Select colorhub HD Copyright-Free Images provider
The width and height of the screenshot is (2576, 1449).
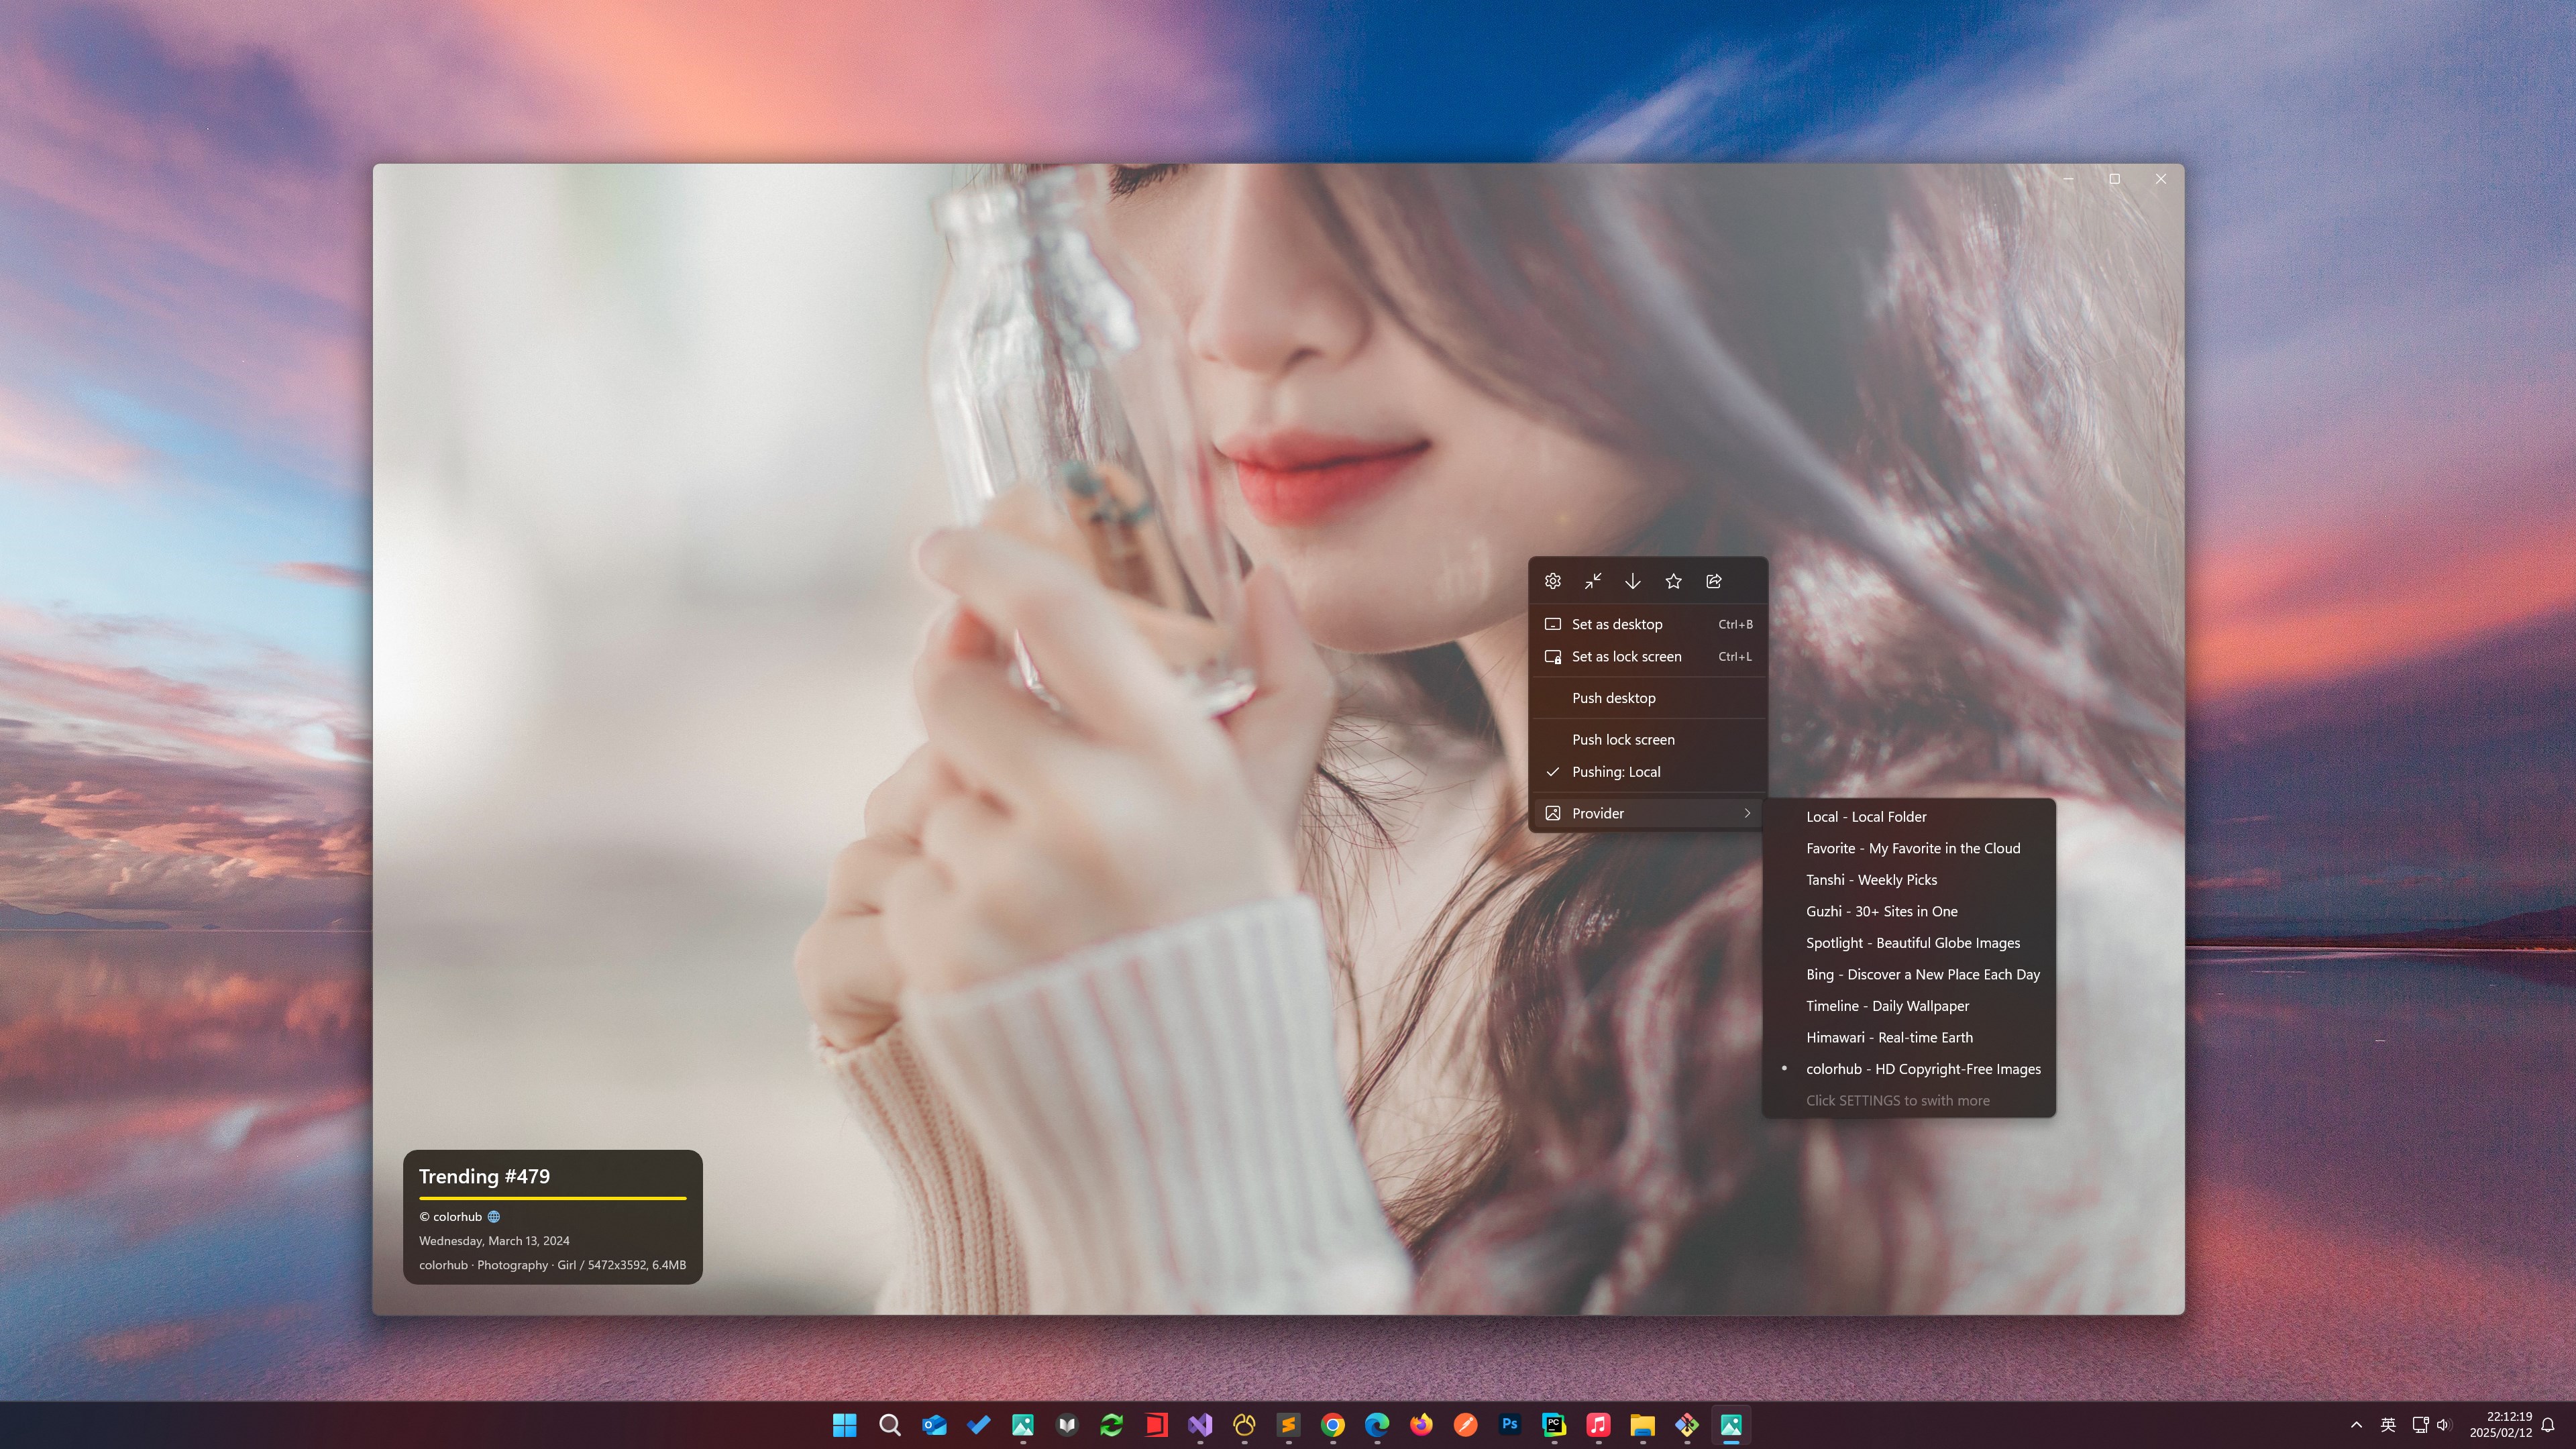1922,1069
